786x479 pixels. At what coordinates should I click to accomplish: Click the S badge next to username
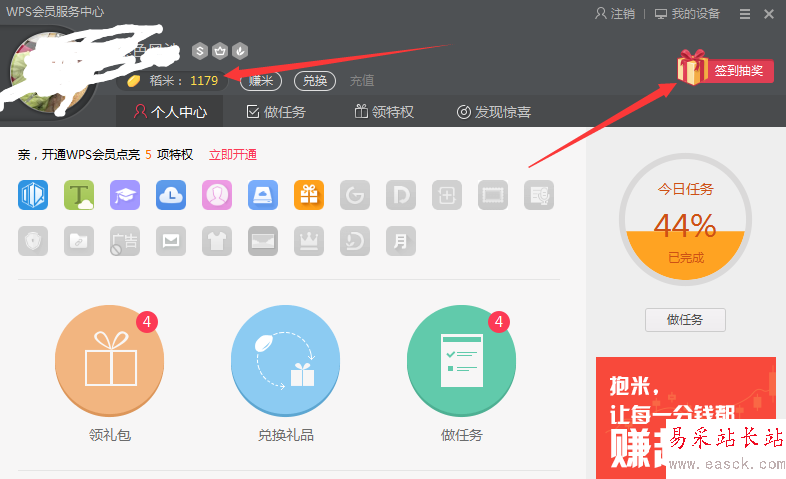point(200,51)
